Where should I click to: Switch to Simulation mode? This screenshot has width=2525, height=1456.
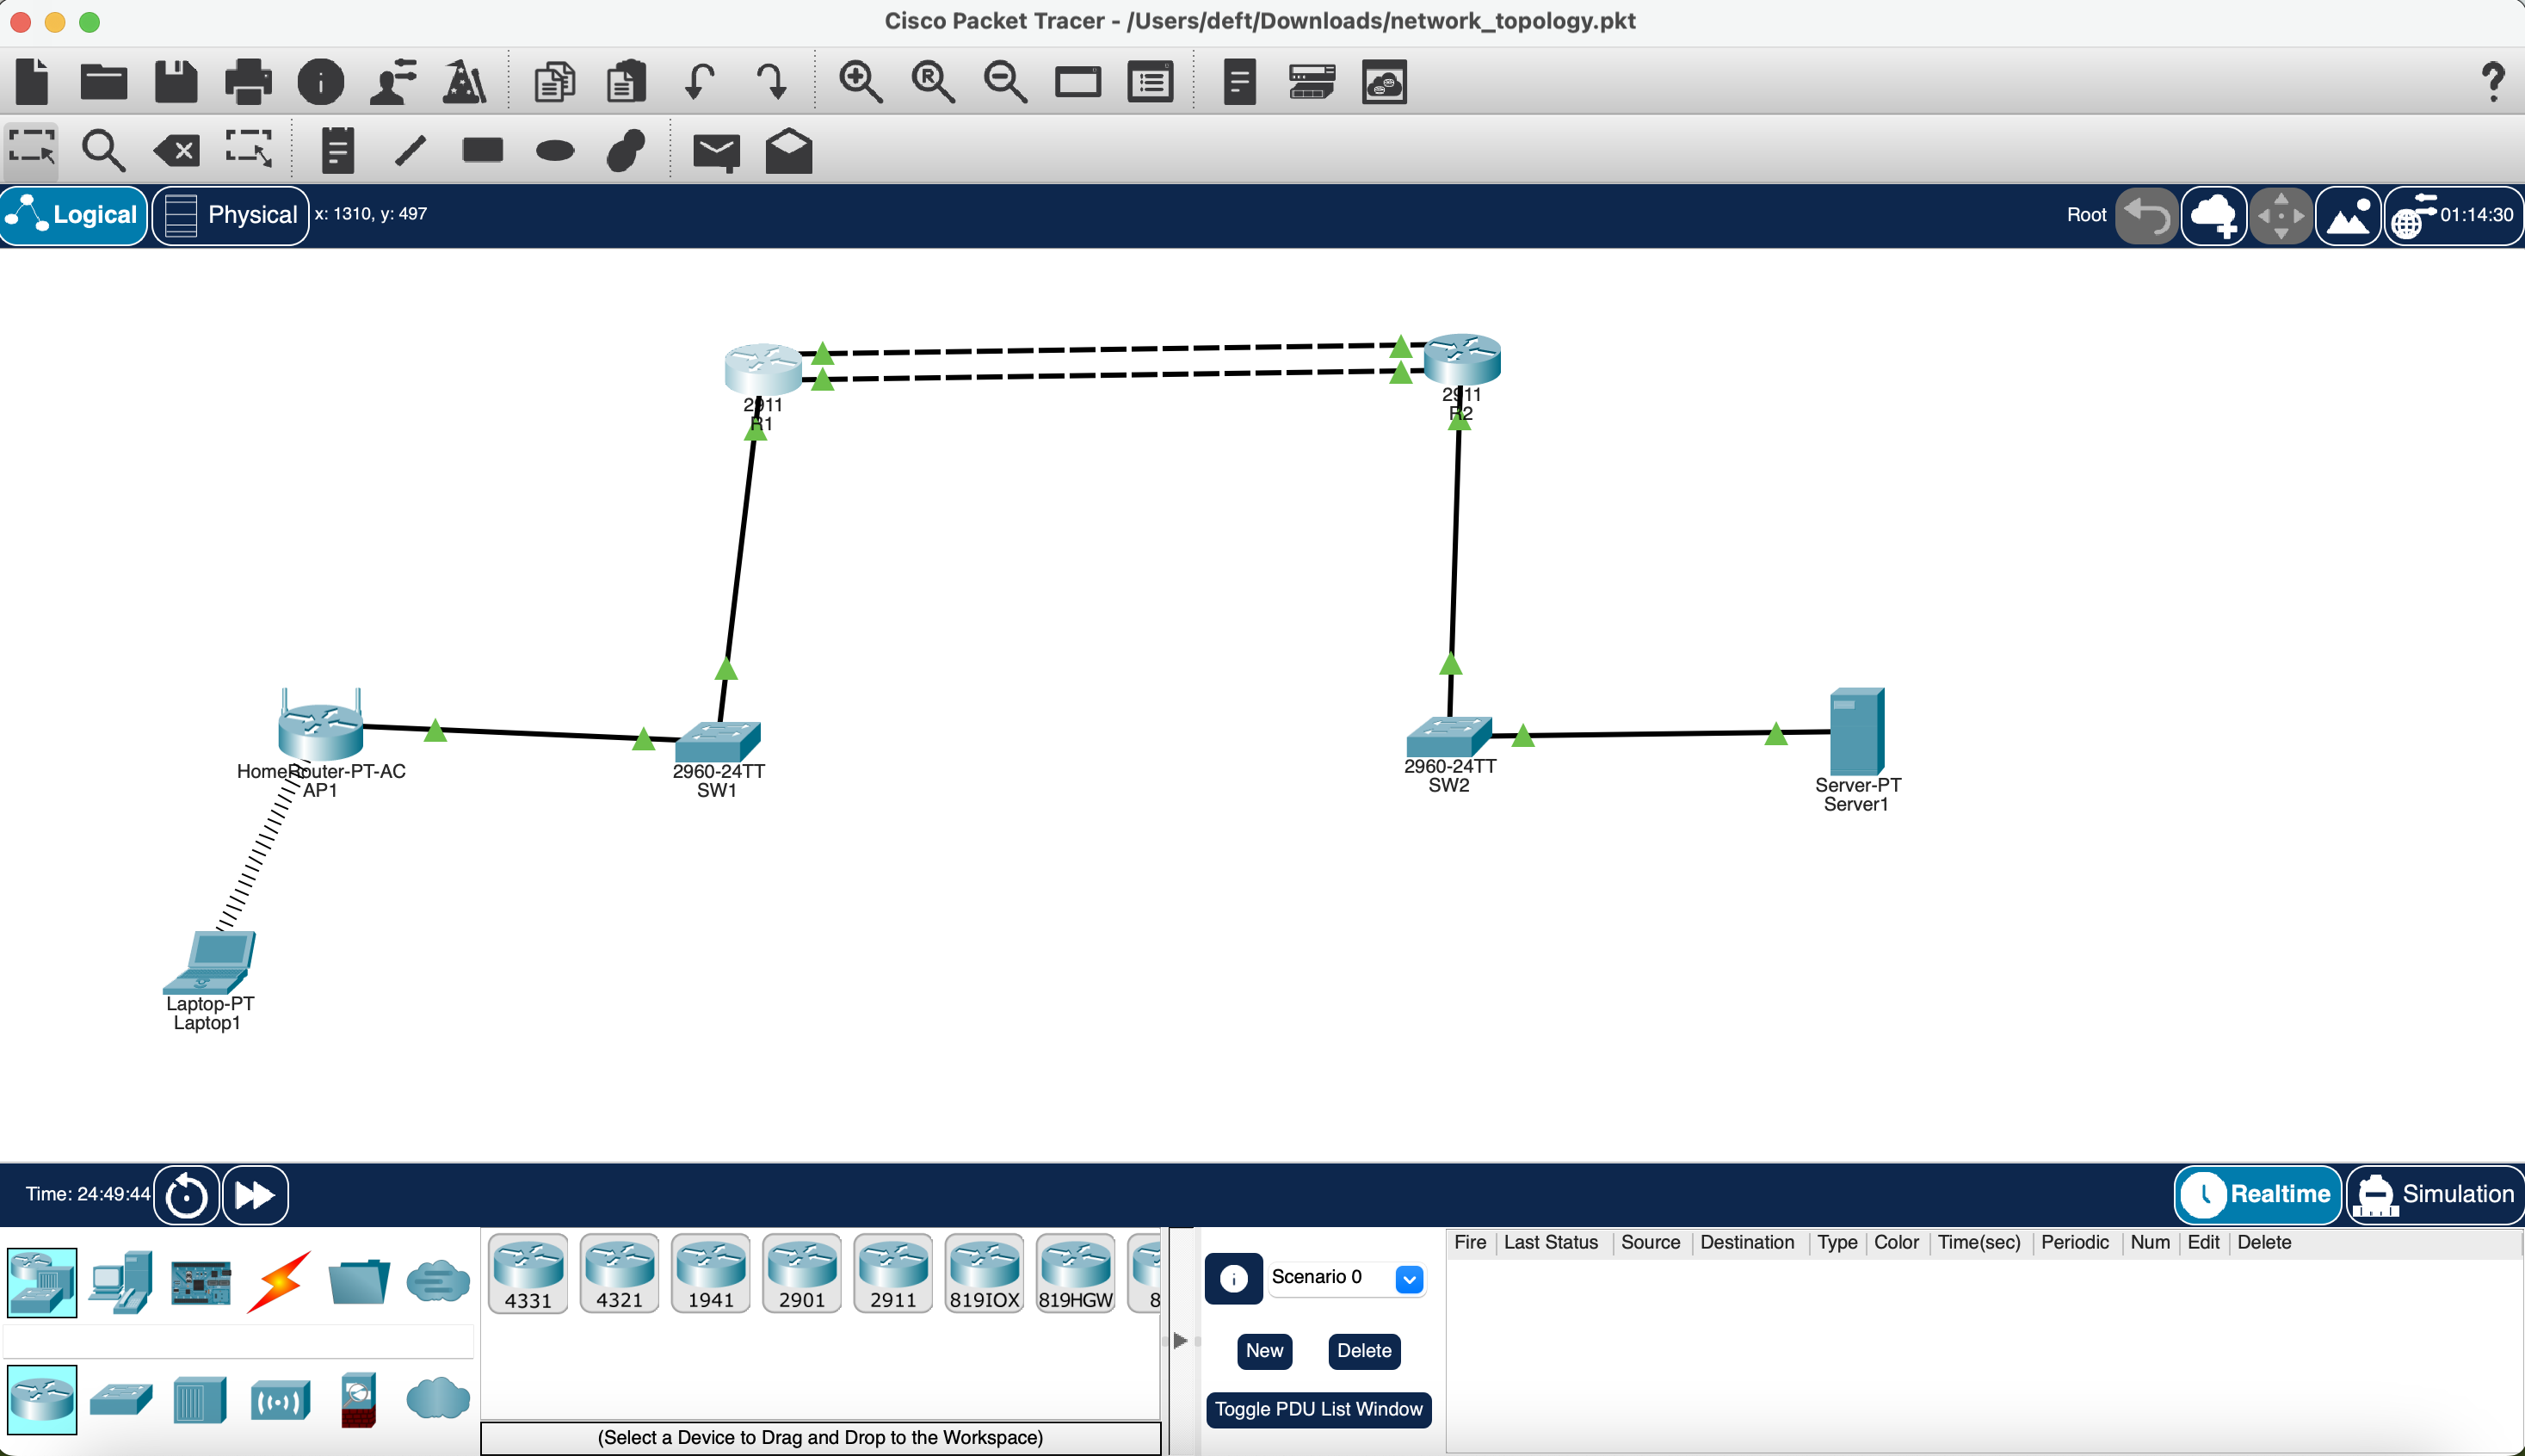[x=2435, y=1194]
